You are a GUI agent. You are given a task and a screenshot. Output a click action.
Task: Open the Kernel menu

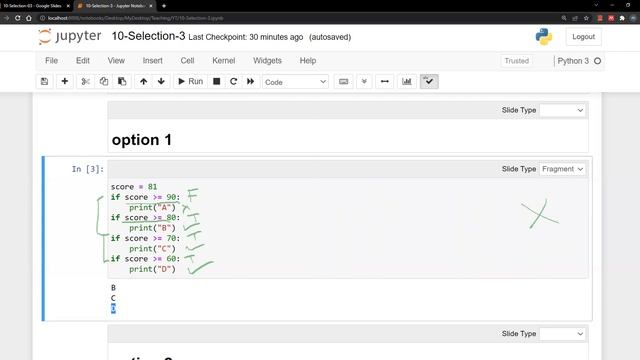(x=224, y=60)
